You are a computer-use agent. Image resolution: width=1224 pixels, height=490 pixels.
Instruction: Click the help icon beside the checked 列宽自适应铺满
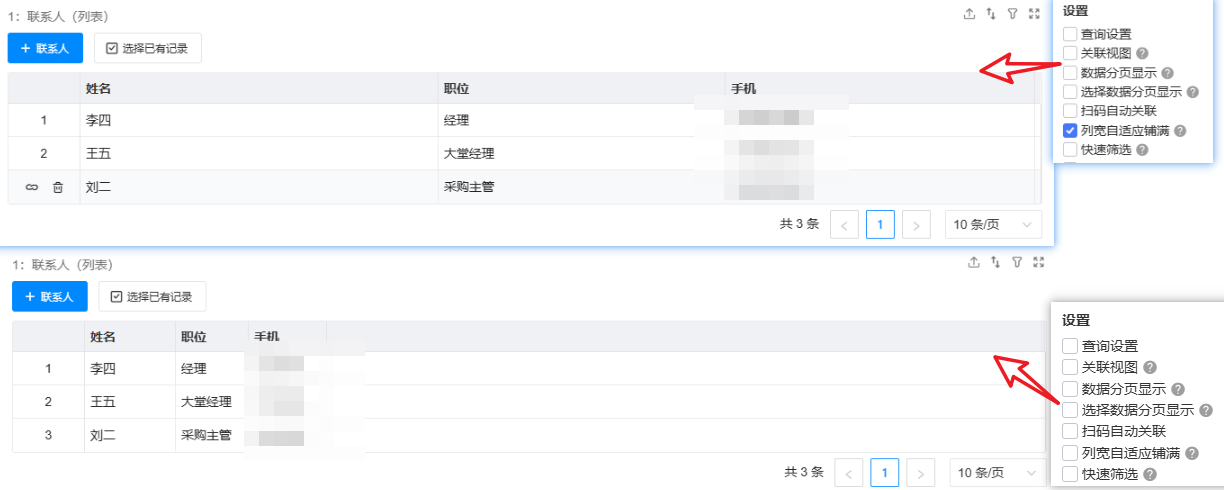1180,131
